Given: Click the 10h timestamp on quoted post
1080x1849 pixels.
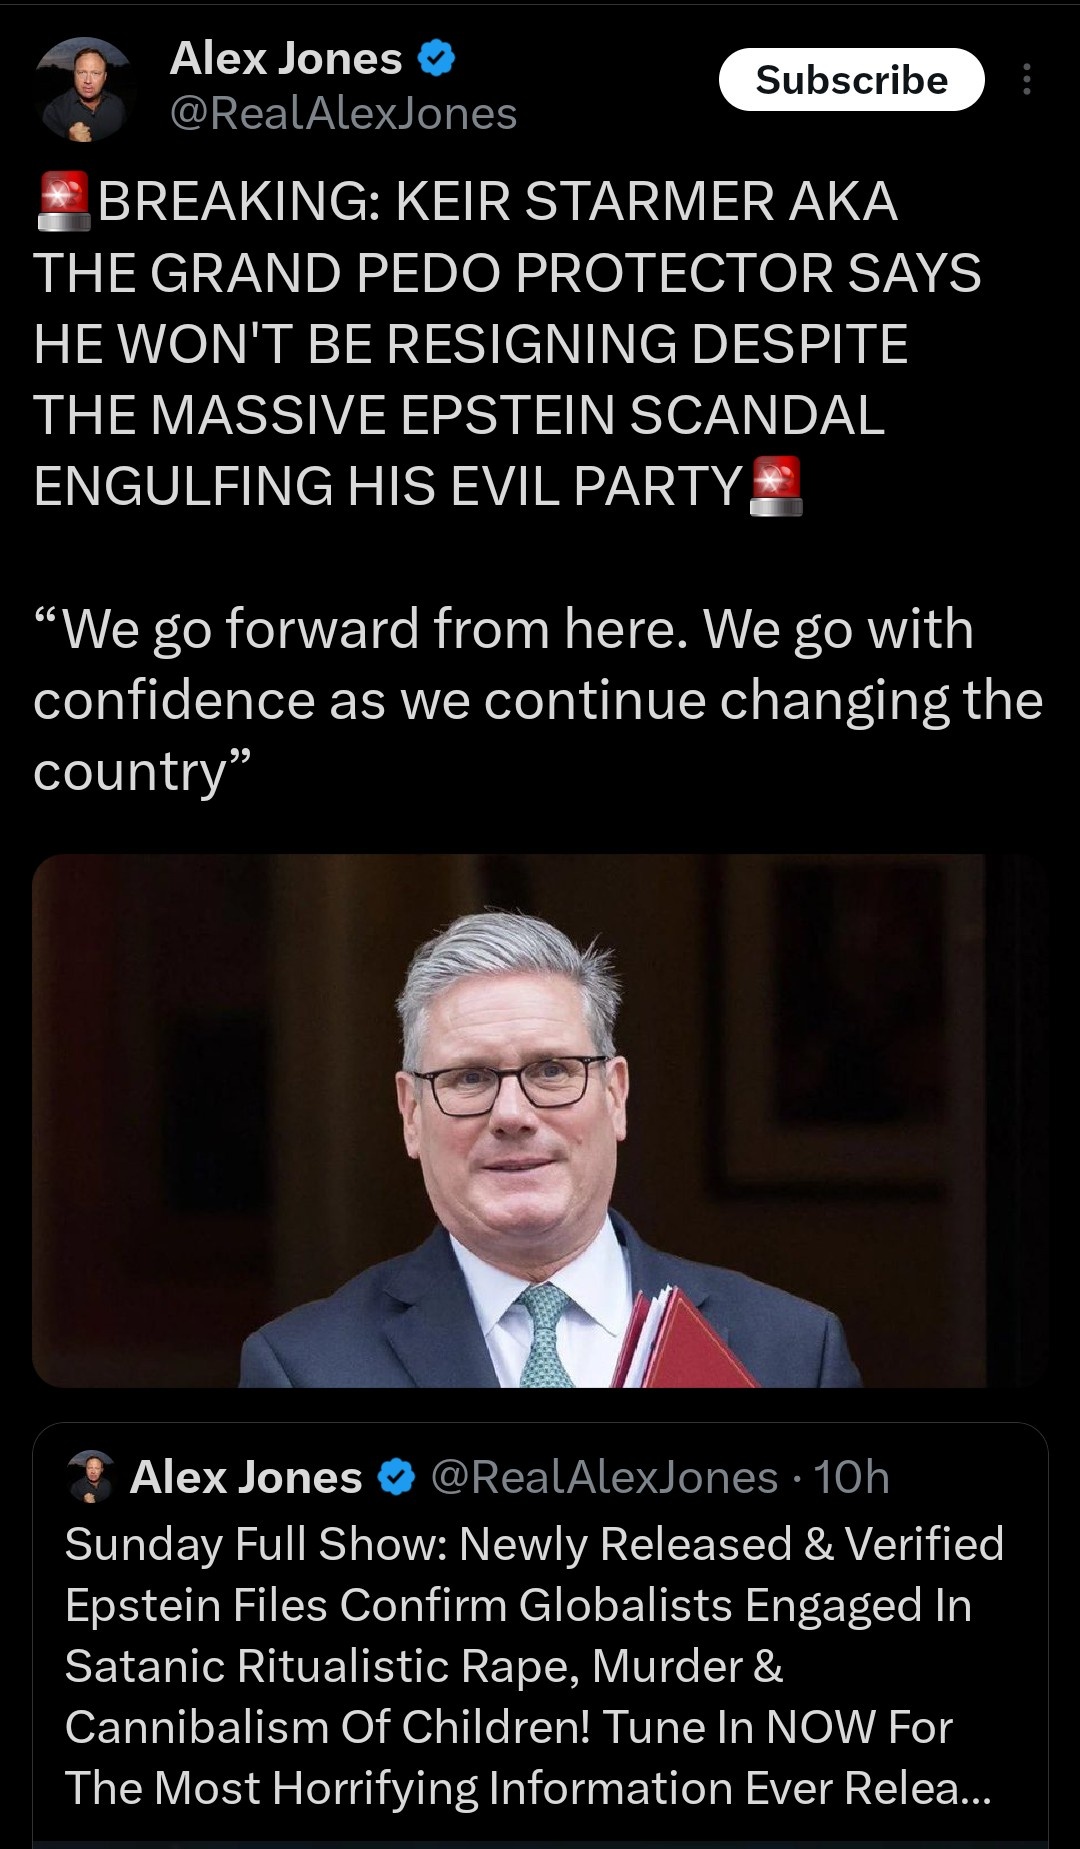Looking at the screenshot, I should tap(851, 1477).
